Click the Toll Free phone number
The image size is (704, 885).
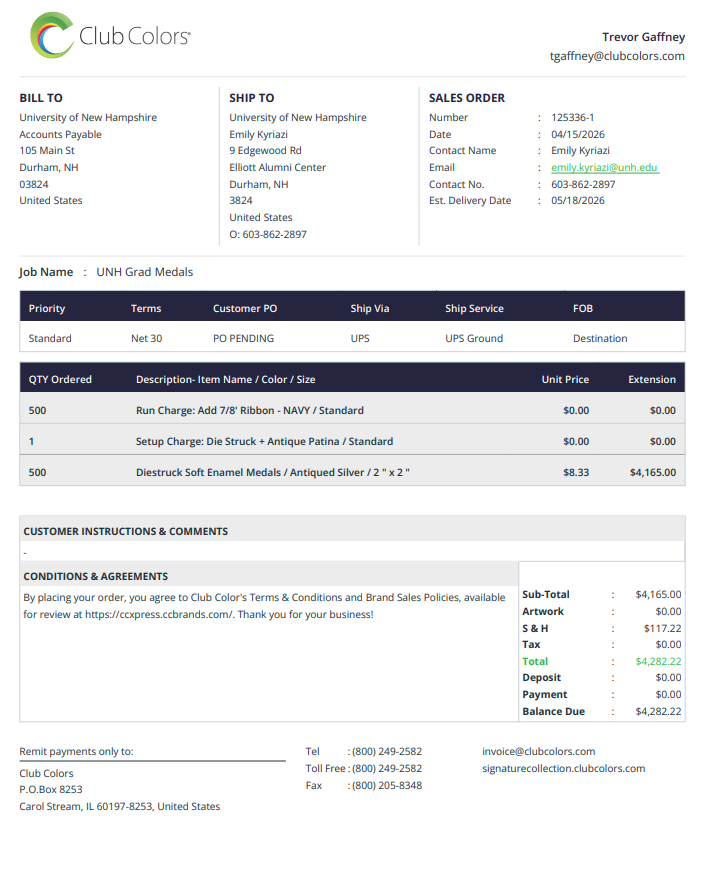pyautogui.click(x=387, y=768)
